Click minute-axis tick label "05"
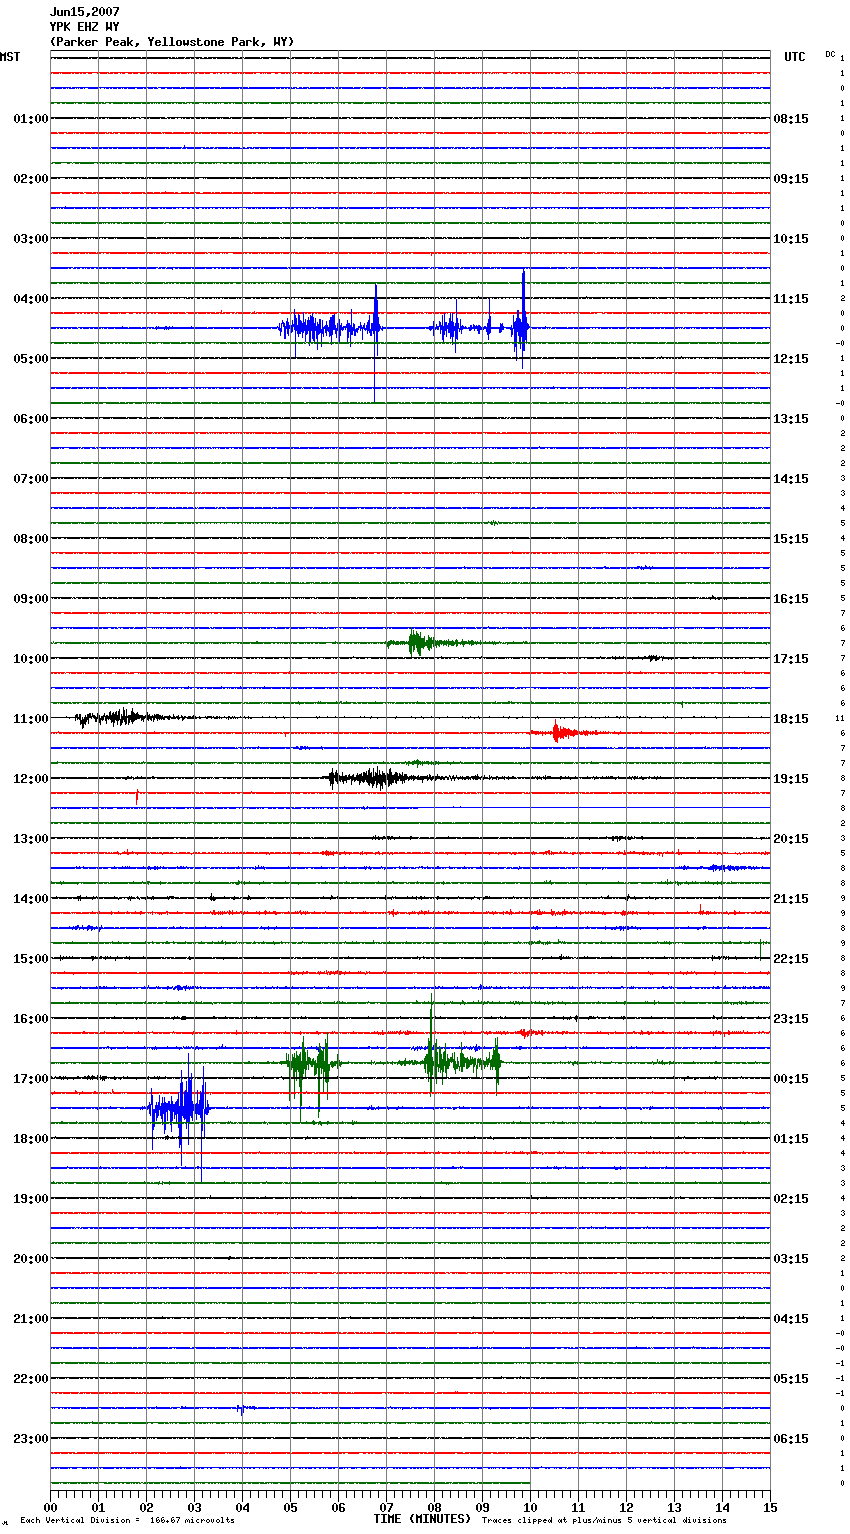 pyautogui.click(x=290, y=1507)
